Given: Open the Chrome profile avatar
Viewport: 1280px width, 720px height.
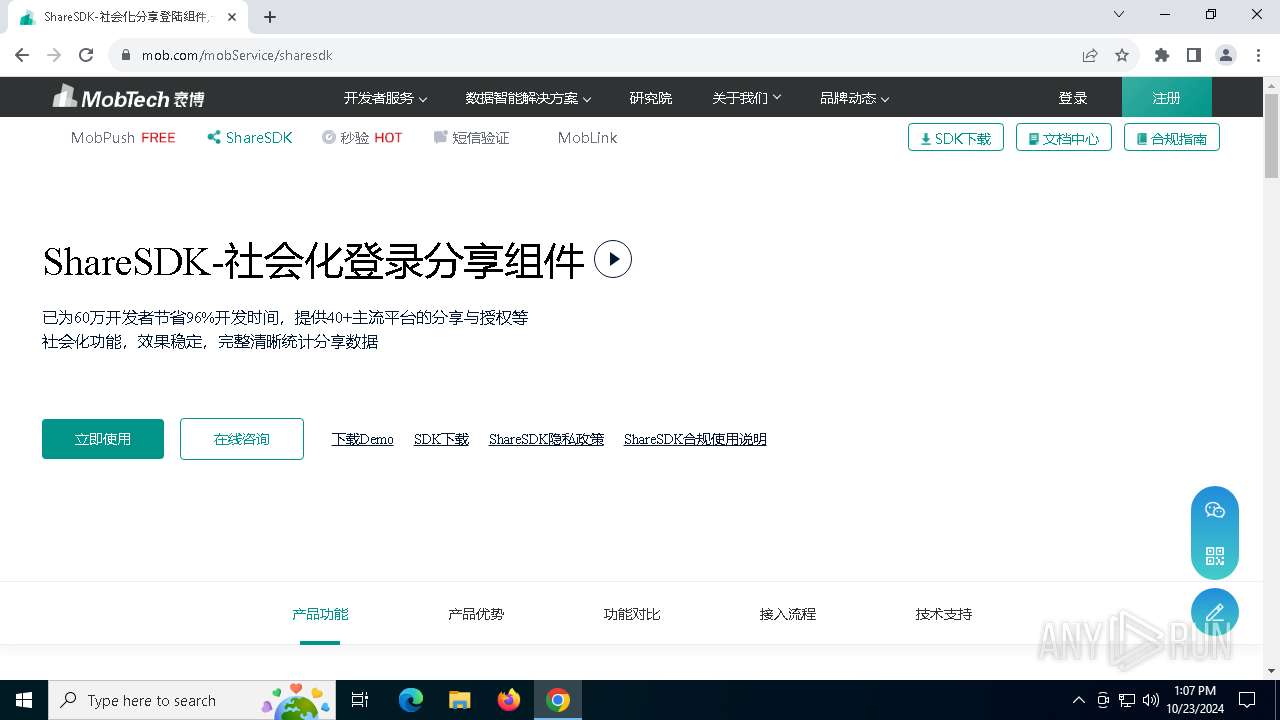Looking at the screenshot, I should (x=1226, y=55).
